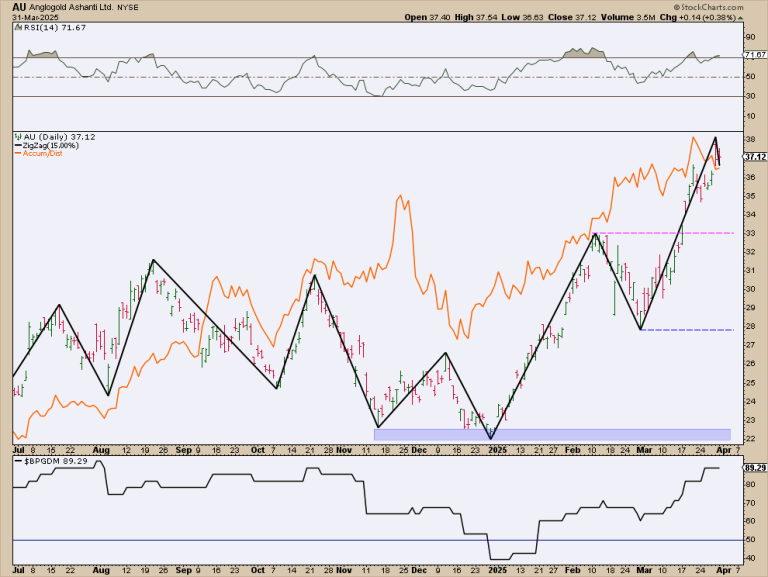The height and width of the screenshot is (577, 768).
Task: Click the Anglogold Ashanti Ltd. company name
Action: [x=71, y=7]
